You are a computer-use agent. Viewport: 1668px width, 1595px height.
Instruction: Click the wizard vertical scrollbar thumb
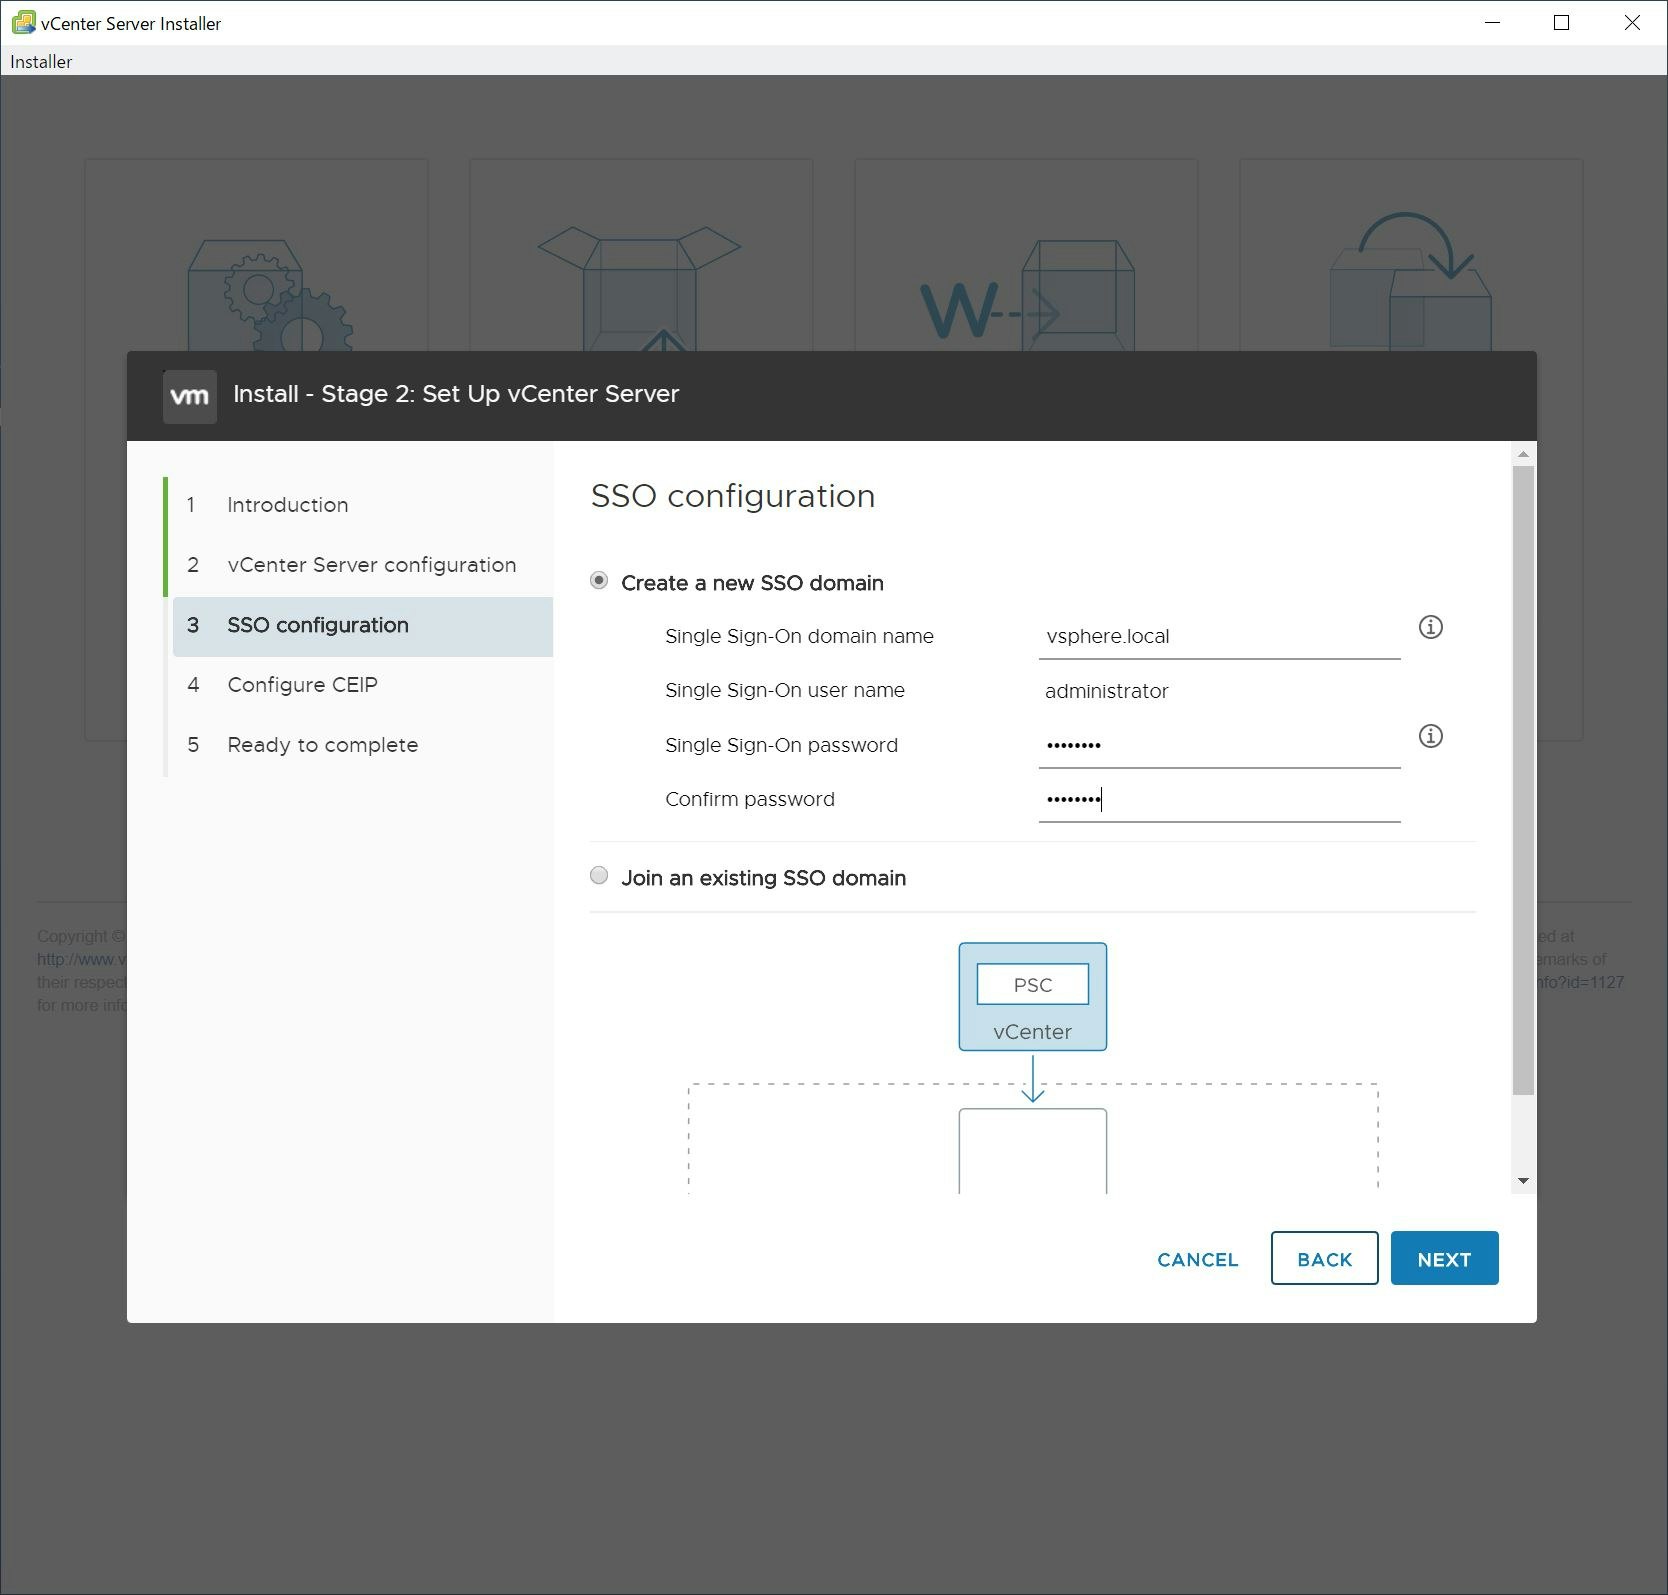click(1523, 780)
